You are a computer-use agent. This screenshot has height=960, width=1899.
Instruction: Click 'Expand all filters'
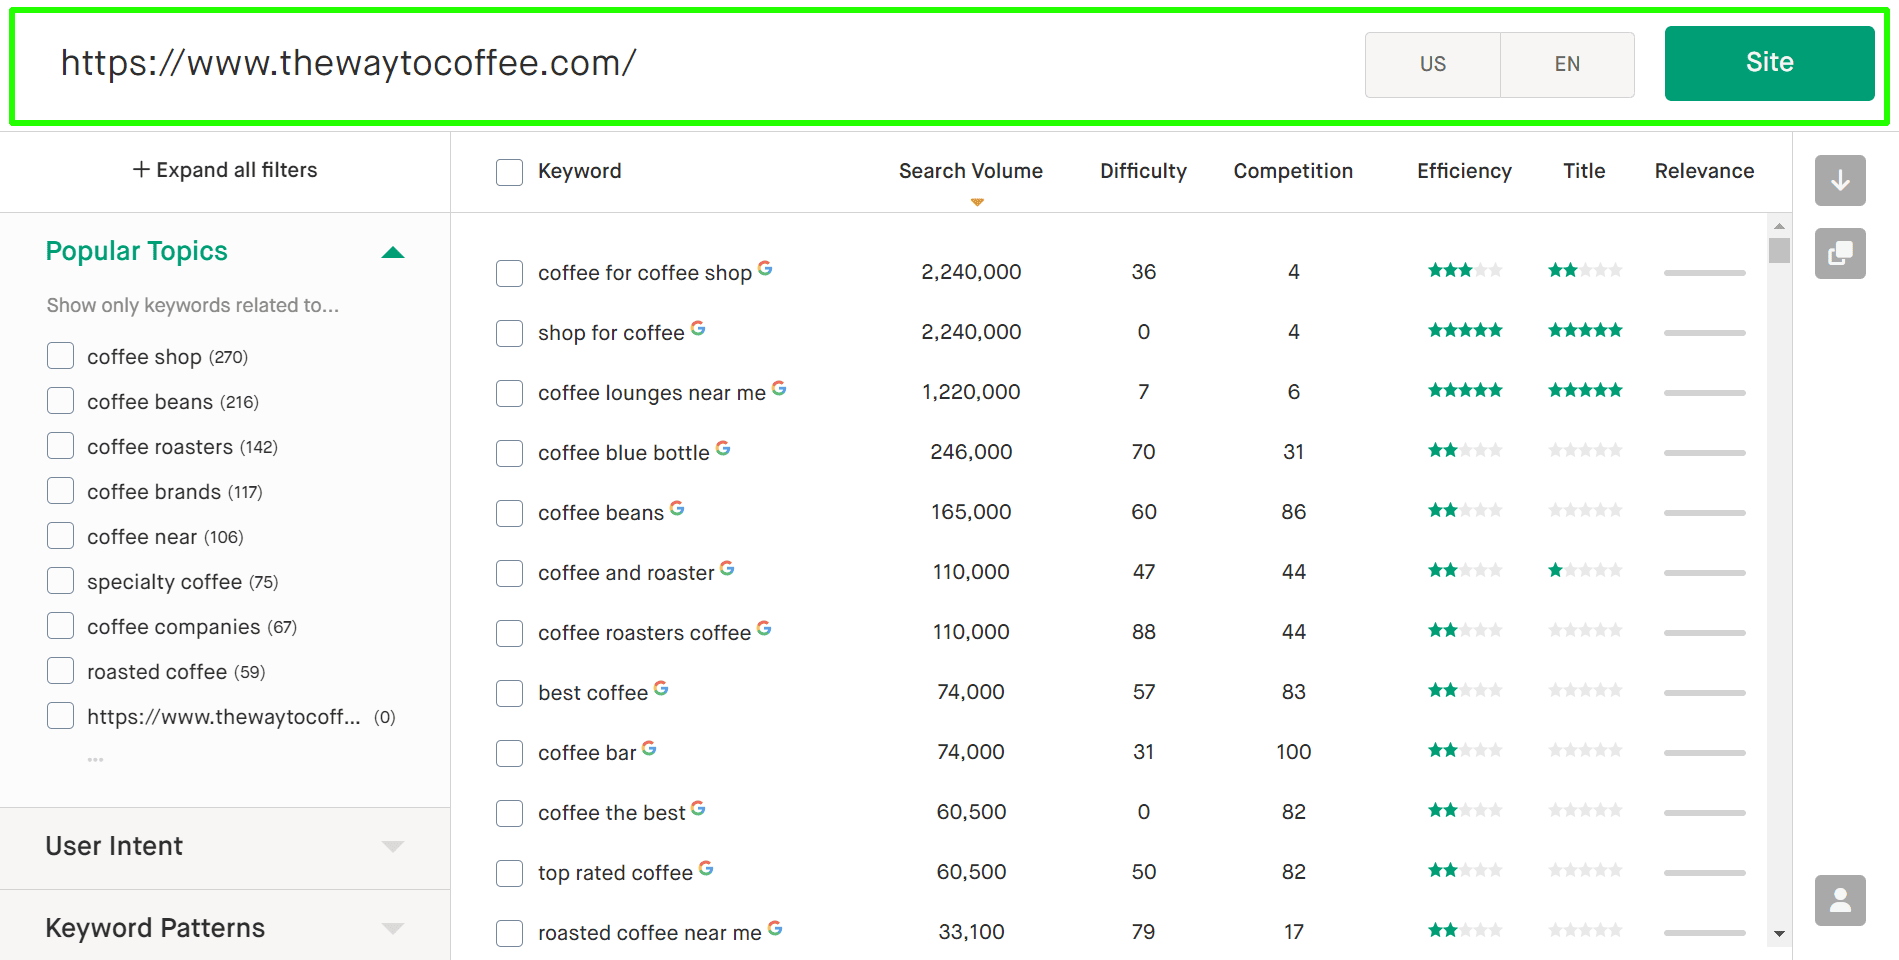point(224,169)
